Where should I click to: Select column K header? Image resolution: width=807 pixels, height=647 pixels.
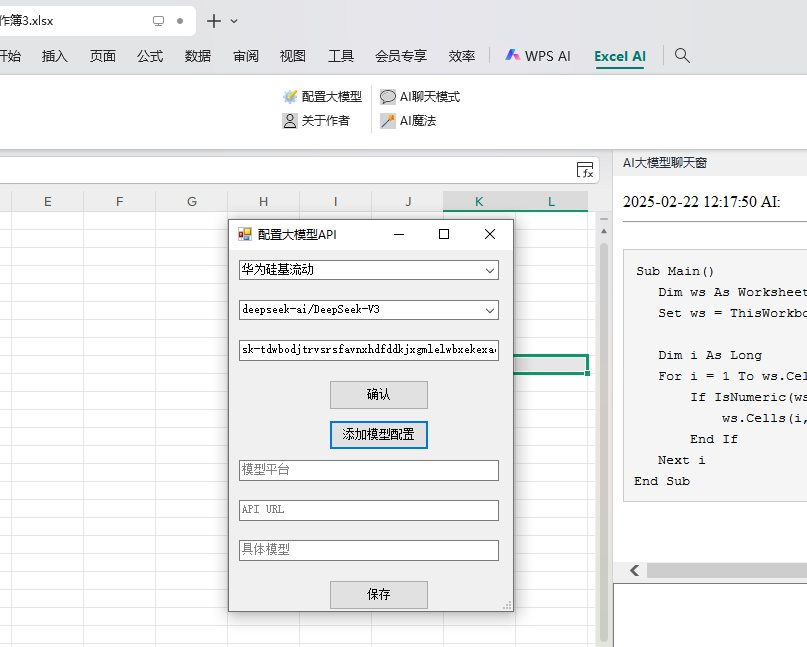click(x=479, y=202)
